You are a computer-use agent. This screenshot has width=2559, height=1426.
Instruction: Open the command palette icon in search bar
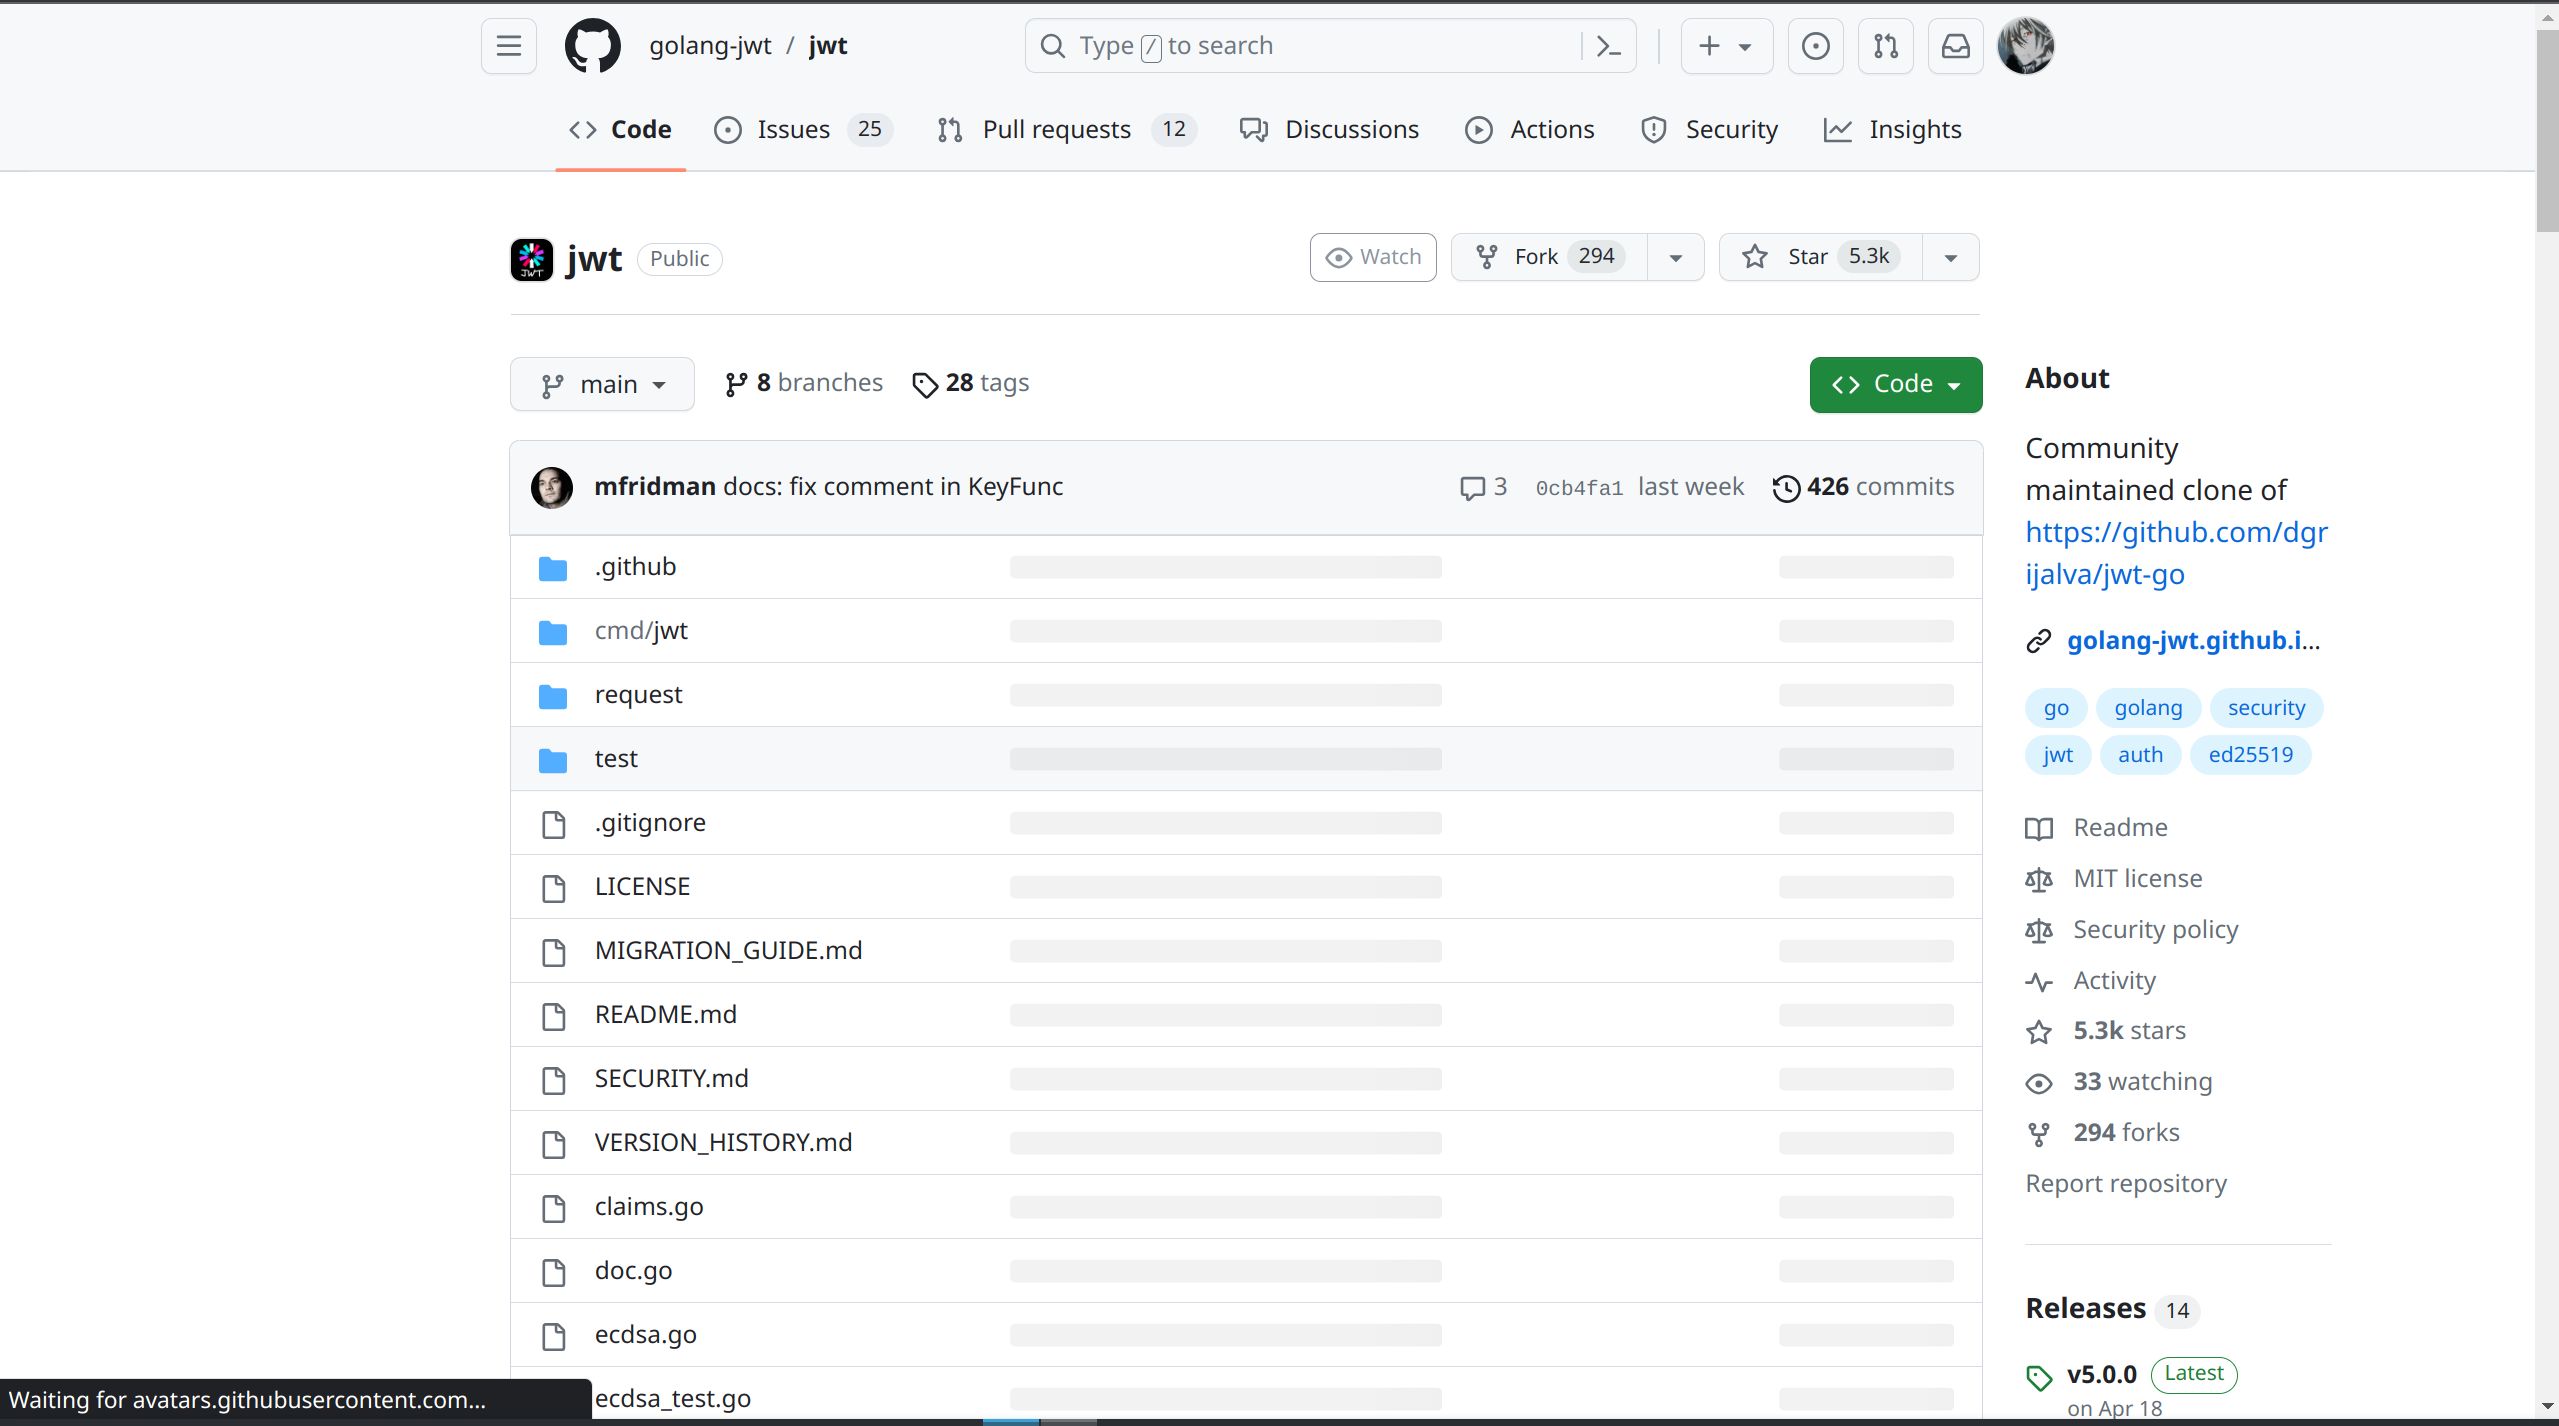[x=1608, y=46]
